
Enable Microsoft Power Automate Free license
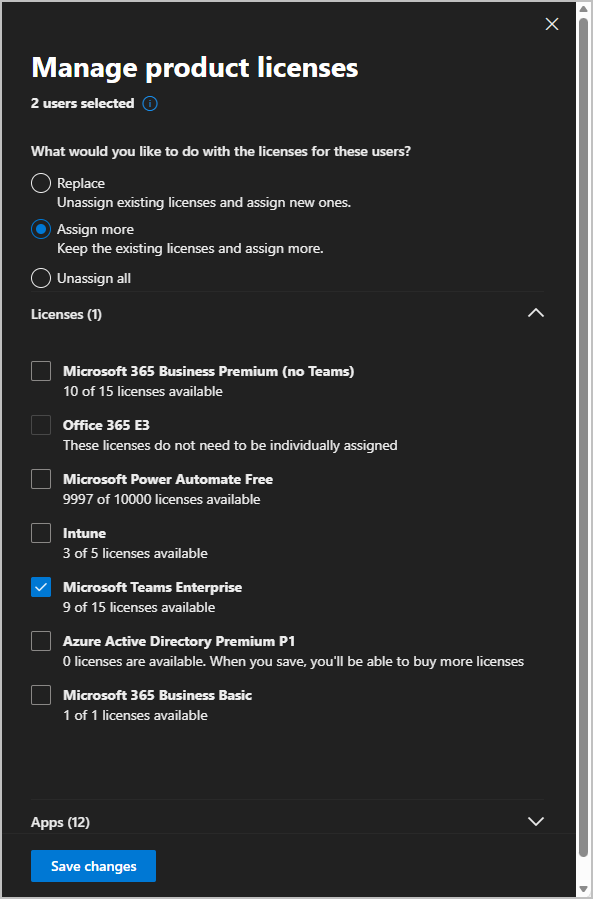[x=40, y=479]
